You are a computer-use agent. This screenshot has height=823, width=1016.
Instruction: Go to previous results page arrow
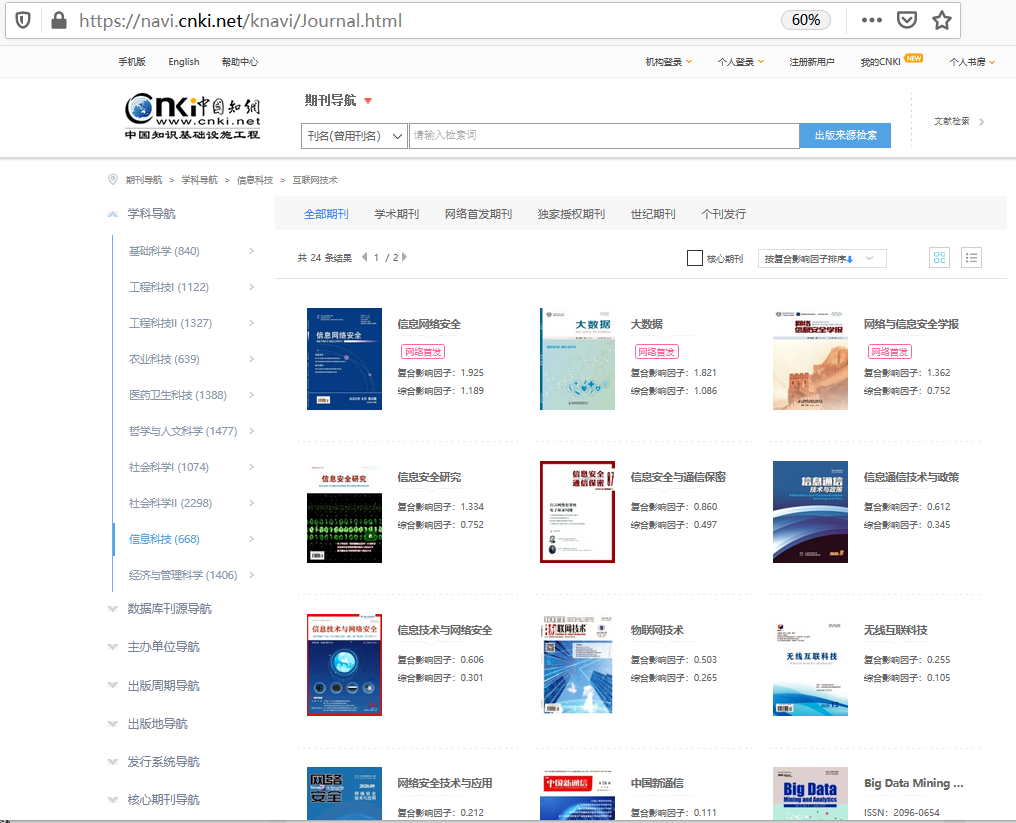(x=365, y=257)
